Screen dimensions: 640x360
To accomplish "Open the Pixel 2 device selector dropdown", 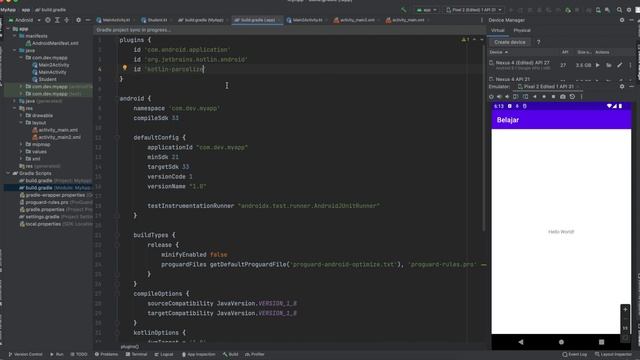I will point(474,10).
